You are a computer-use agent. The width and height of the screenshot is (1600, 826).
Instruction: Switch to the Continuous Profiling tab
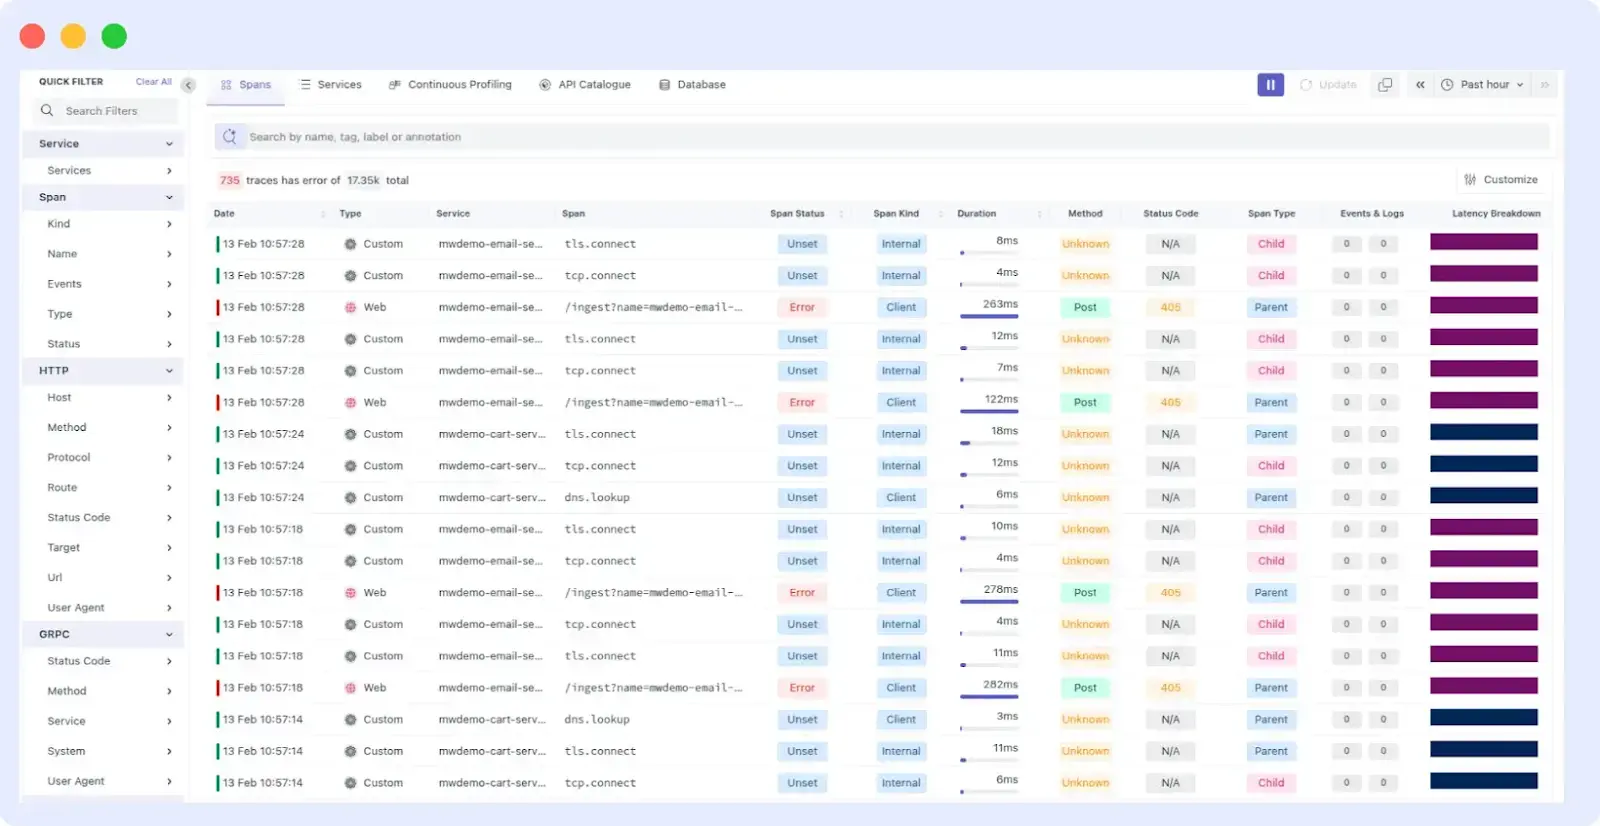point(450,85)
